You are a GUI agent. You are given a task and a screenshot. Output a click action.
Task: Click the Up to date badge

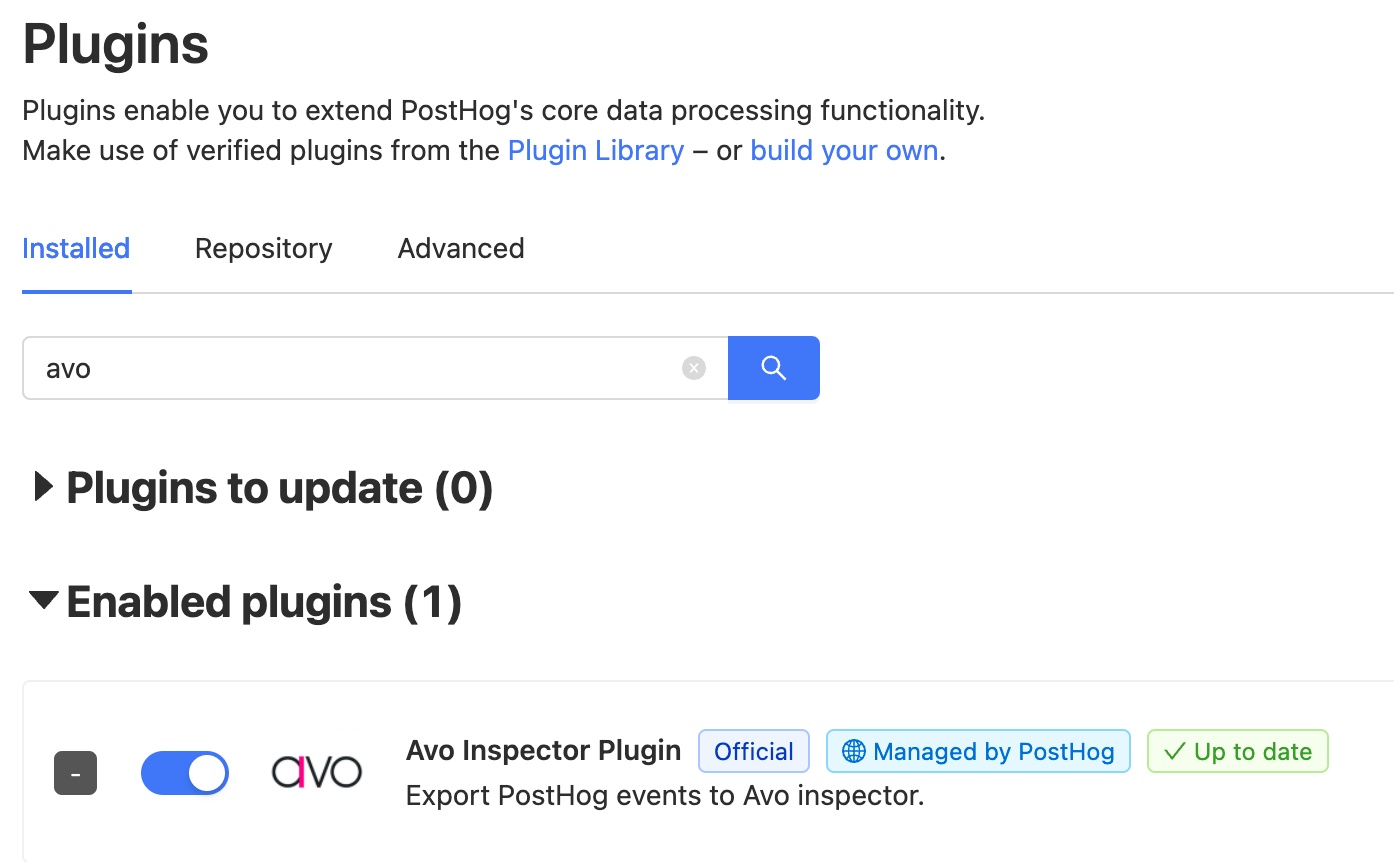(x=1237, y=751)
